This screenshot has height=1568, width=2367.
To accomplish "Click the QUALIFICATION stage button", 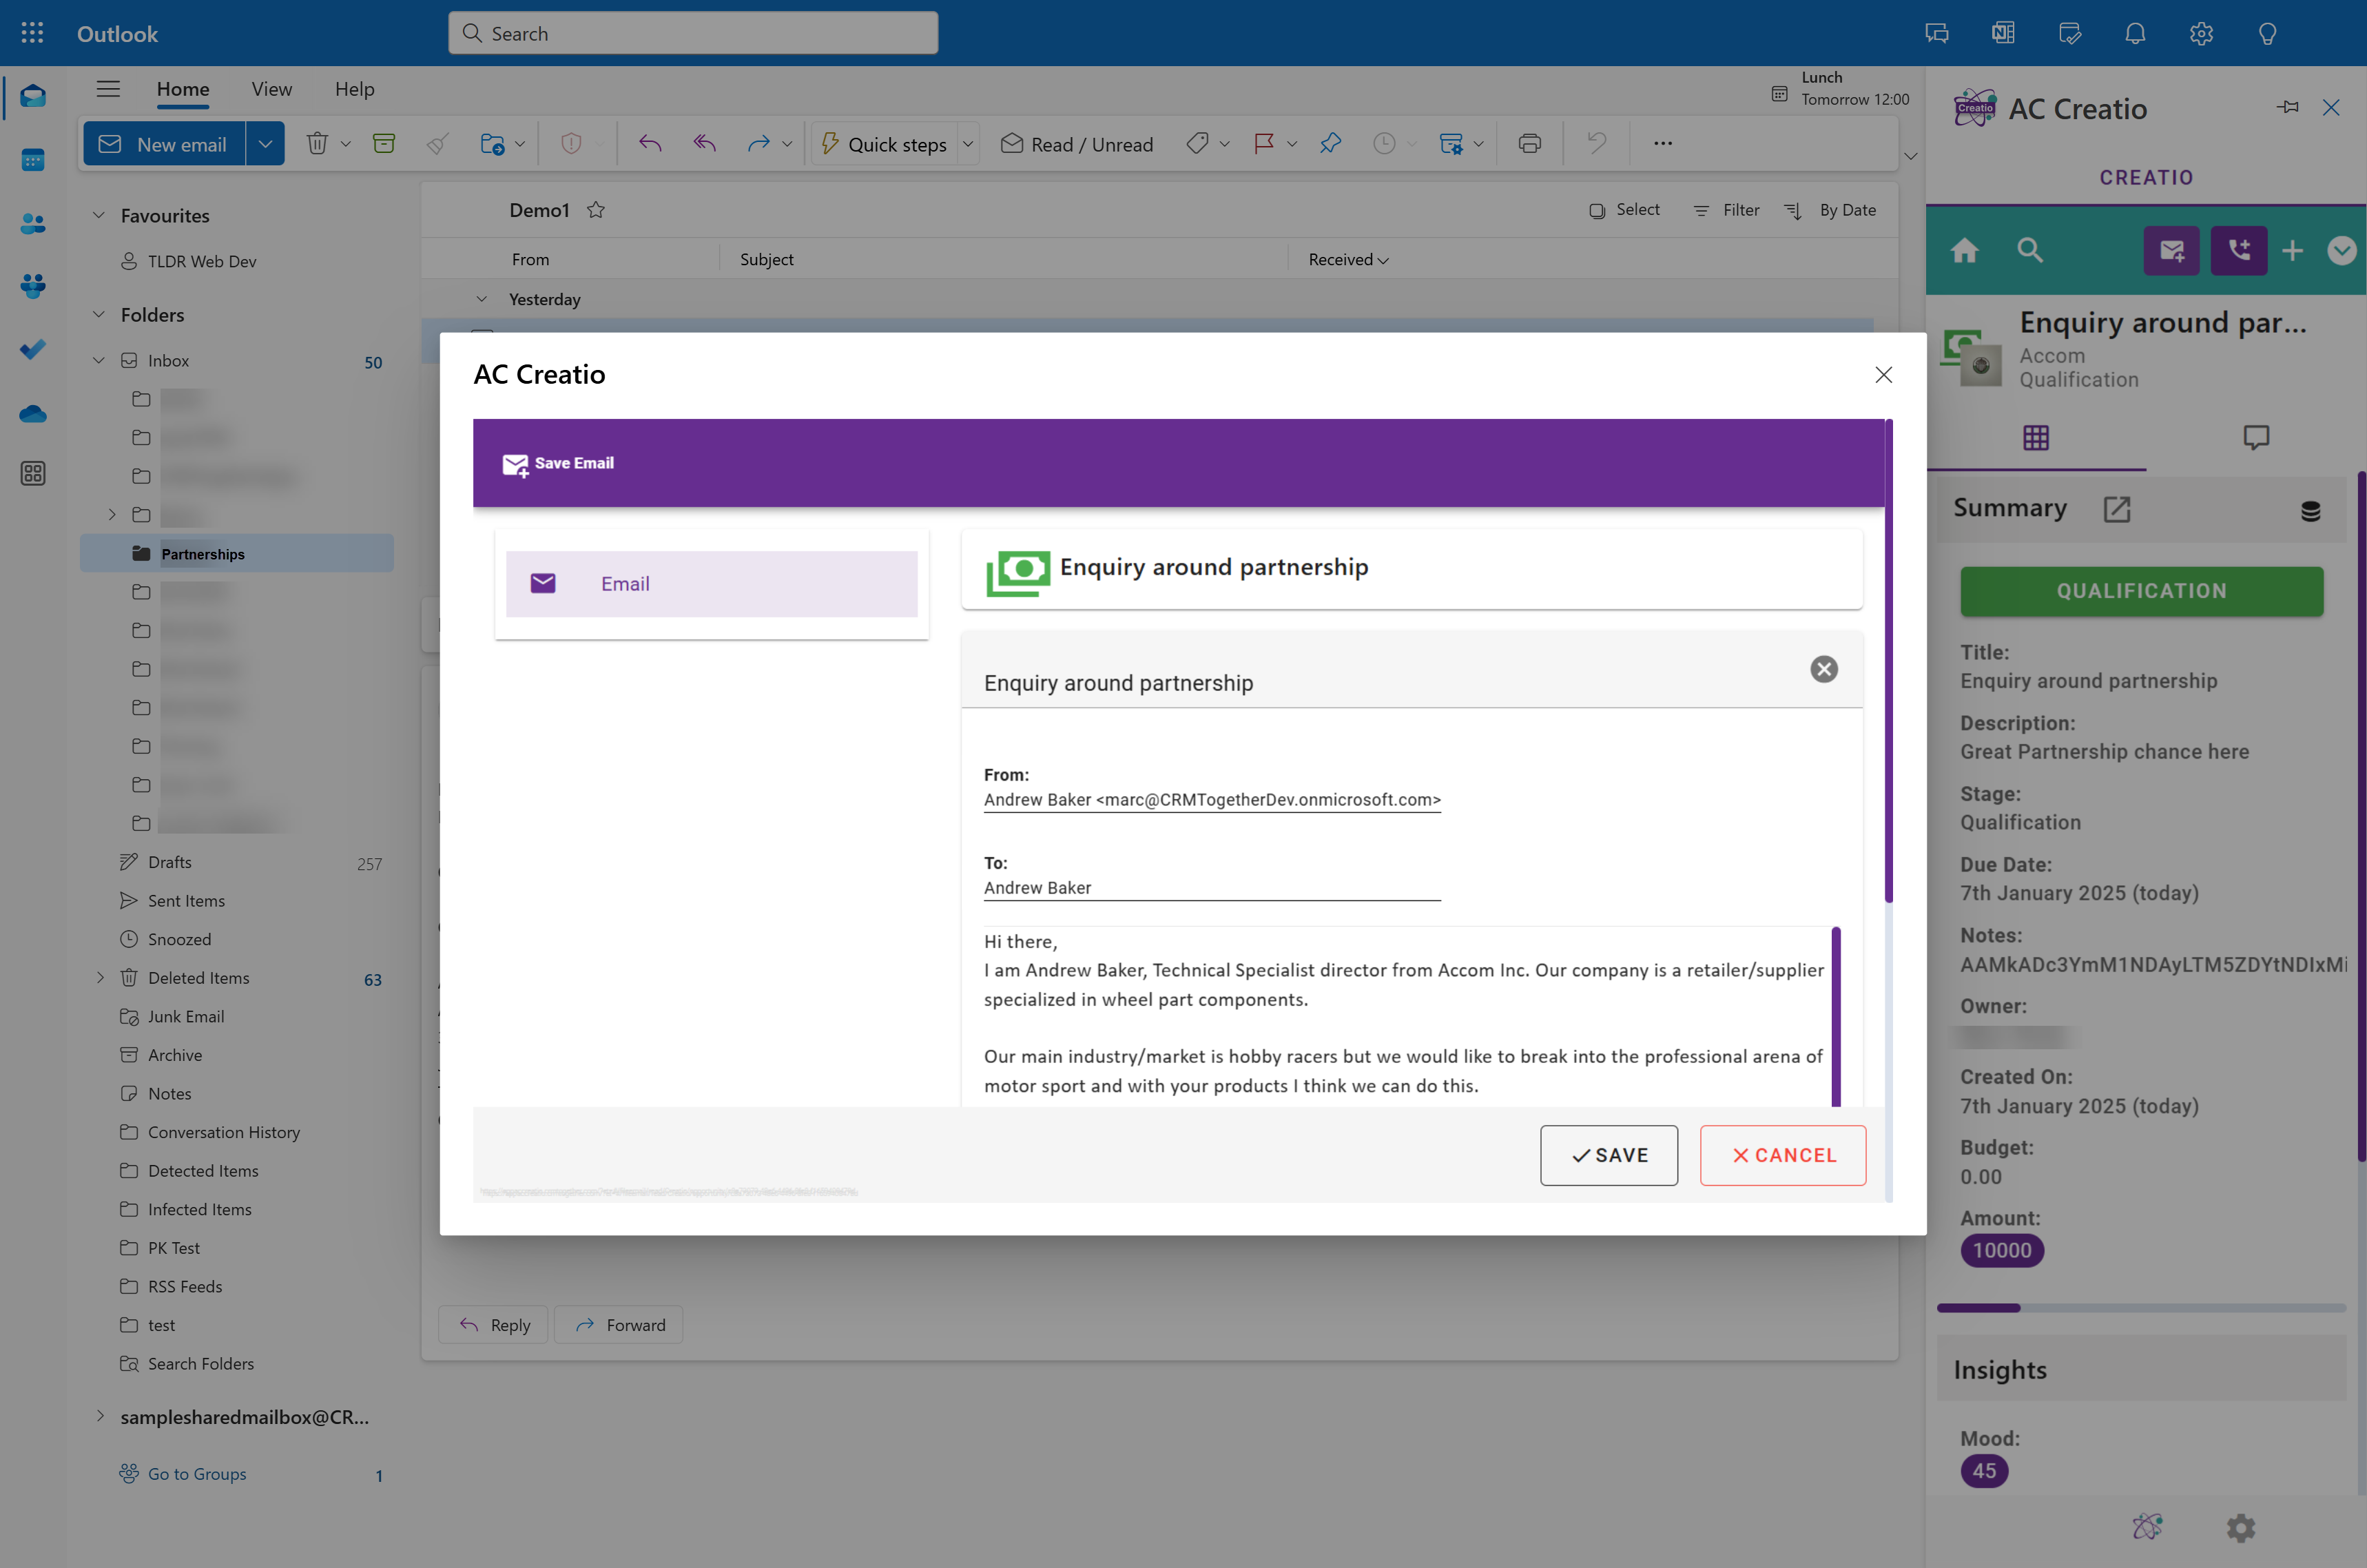I will click(2141, 591).
